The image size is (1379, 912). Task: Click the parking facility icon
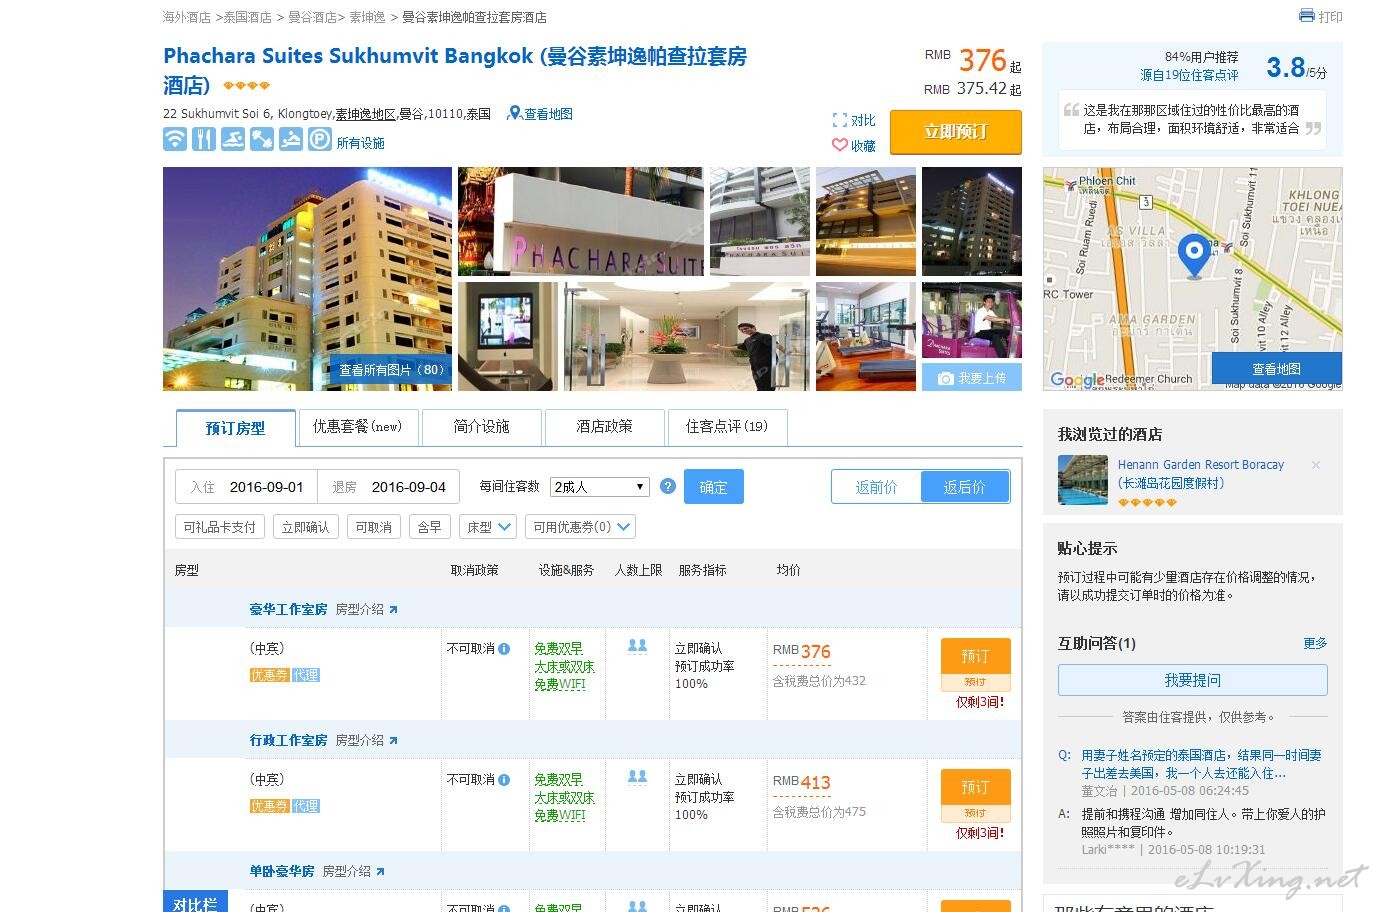[319, 139]
